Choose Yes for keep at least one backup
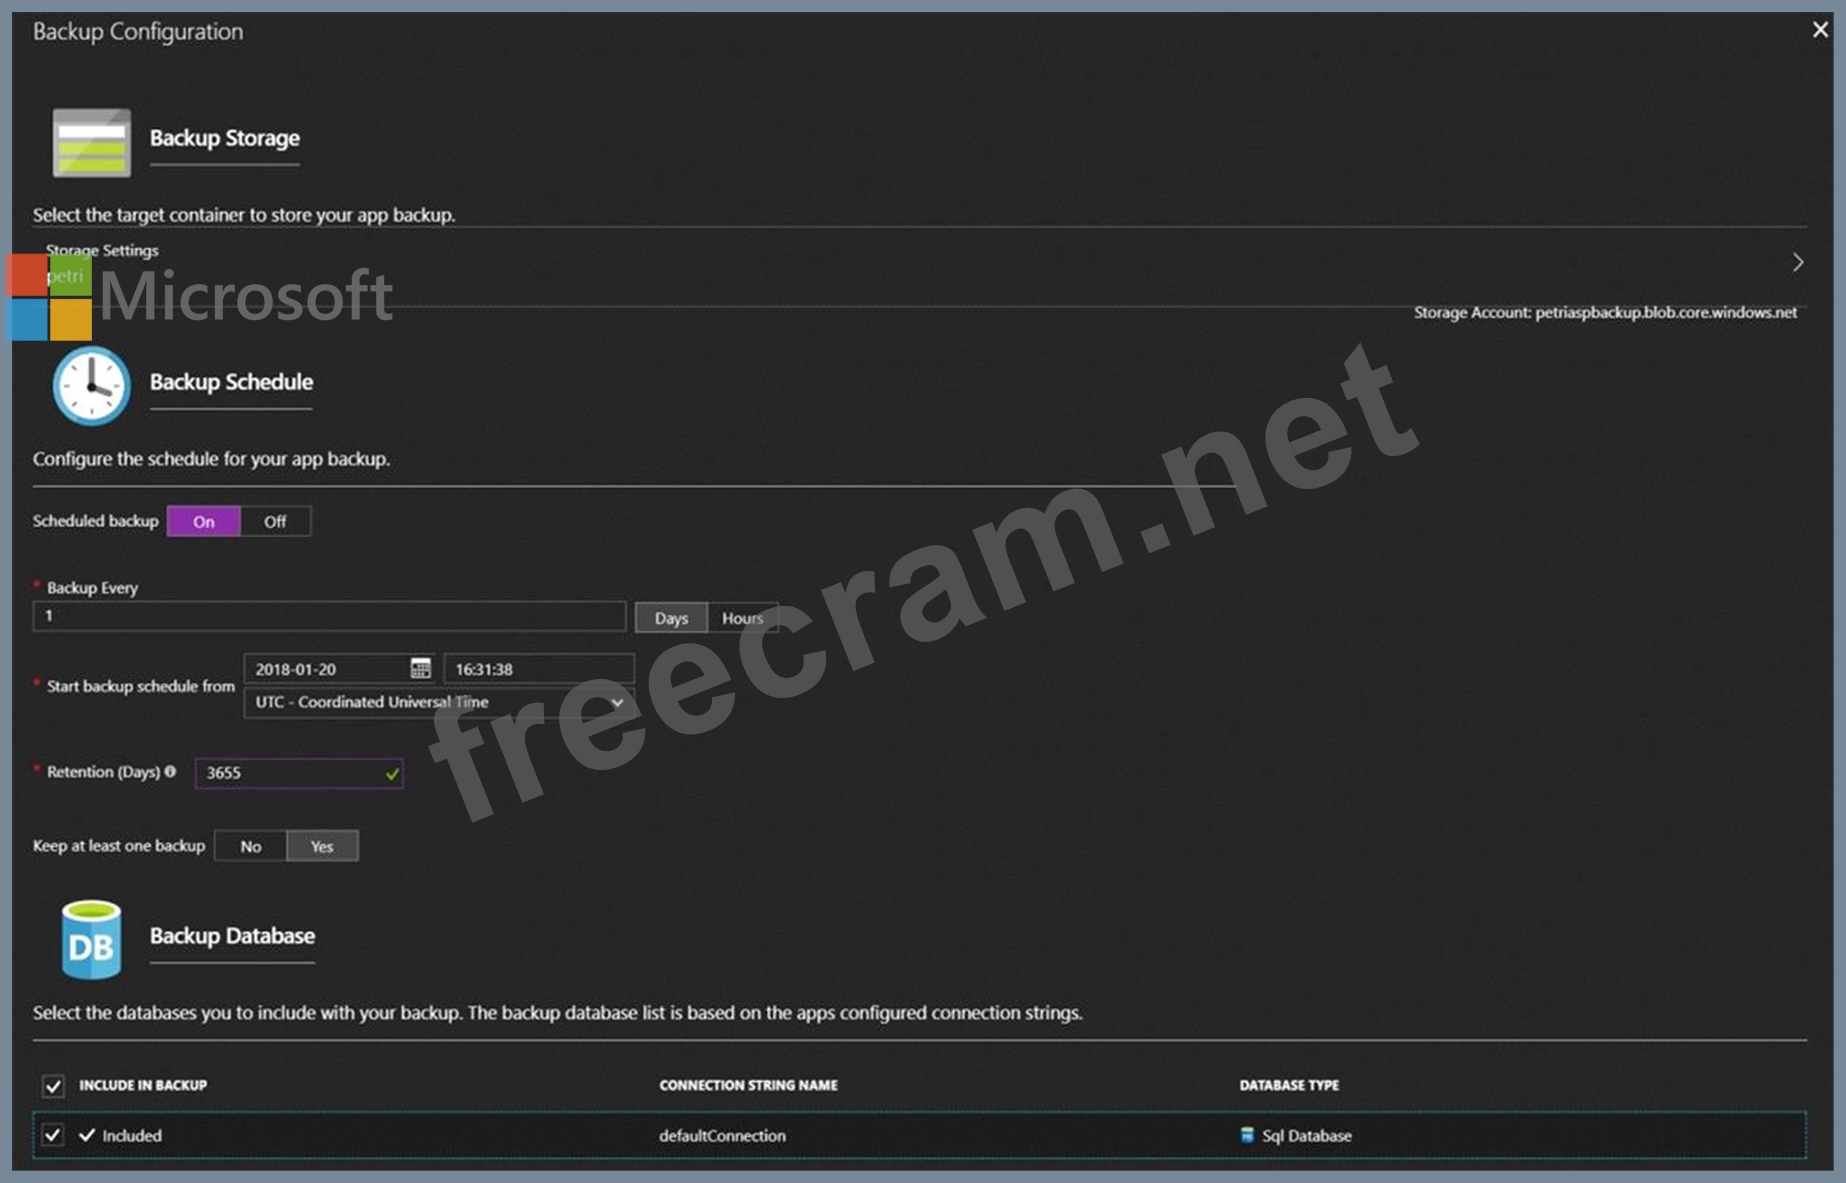 [x=322, y=846]
